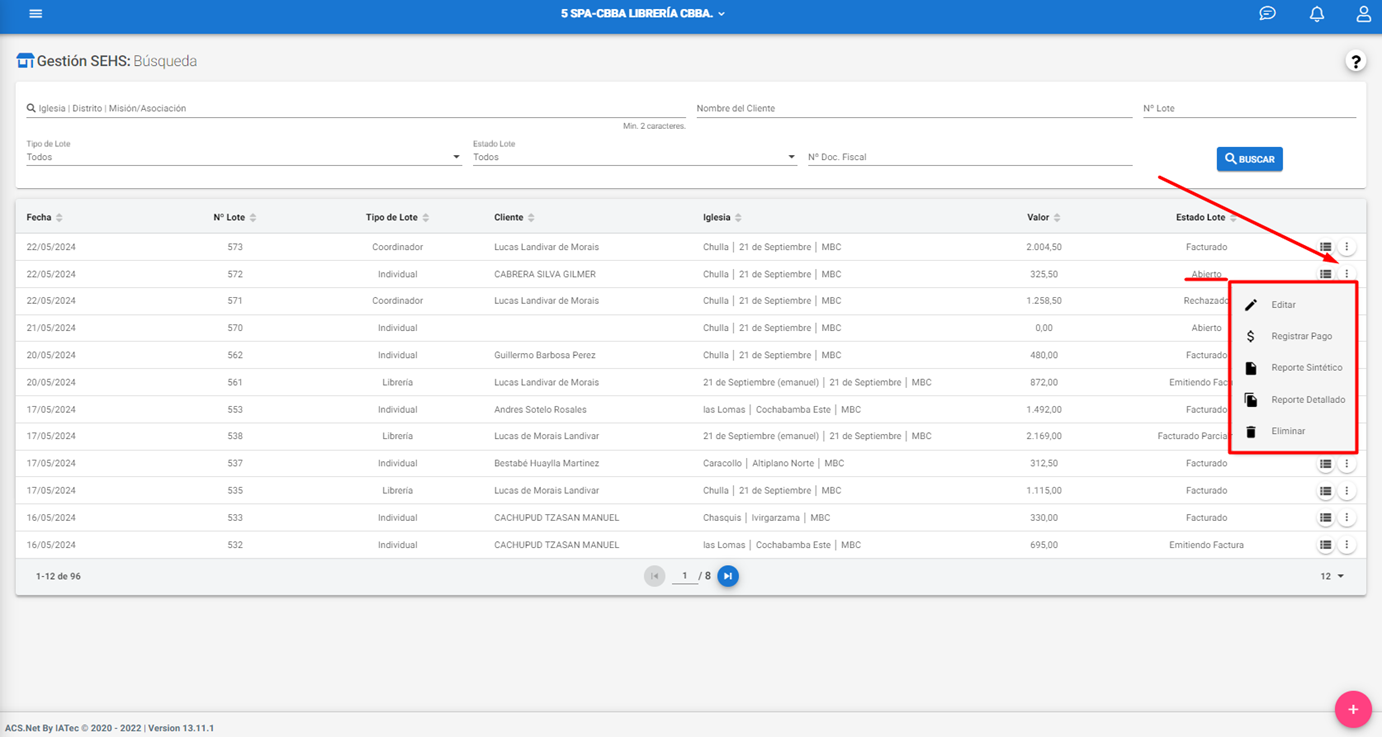Open the three-dot menu for lote 537
This screenshot has width=1382, height=737.
tap(1347, 464)
